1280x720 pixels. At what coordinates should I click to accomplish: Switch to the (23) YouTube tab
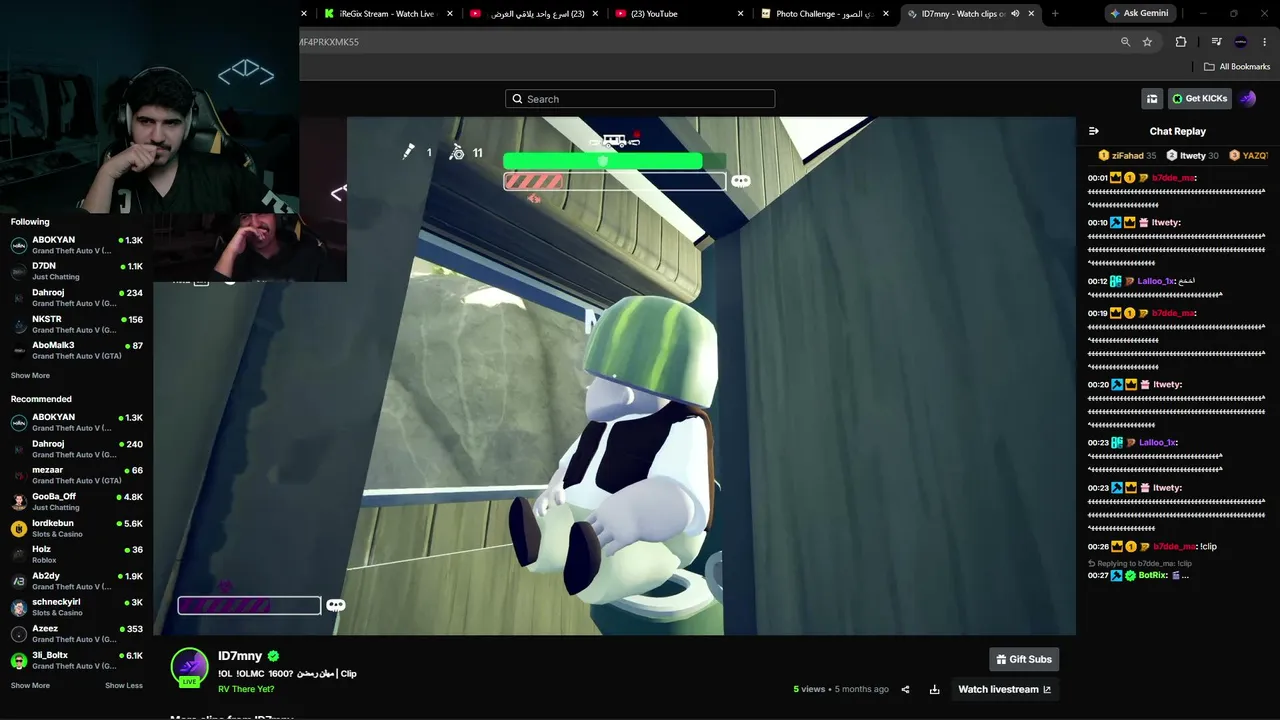[x=678, y=14]
